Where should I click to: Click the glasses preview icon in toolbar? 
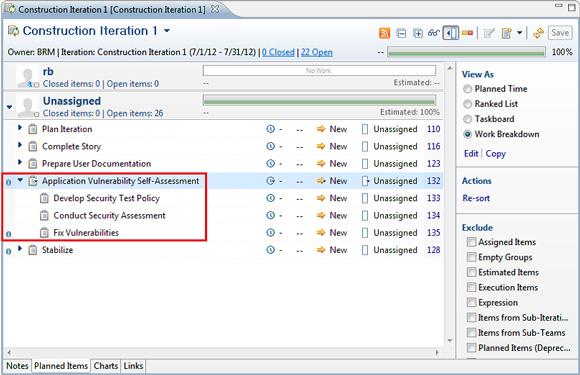point(434,33)
